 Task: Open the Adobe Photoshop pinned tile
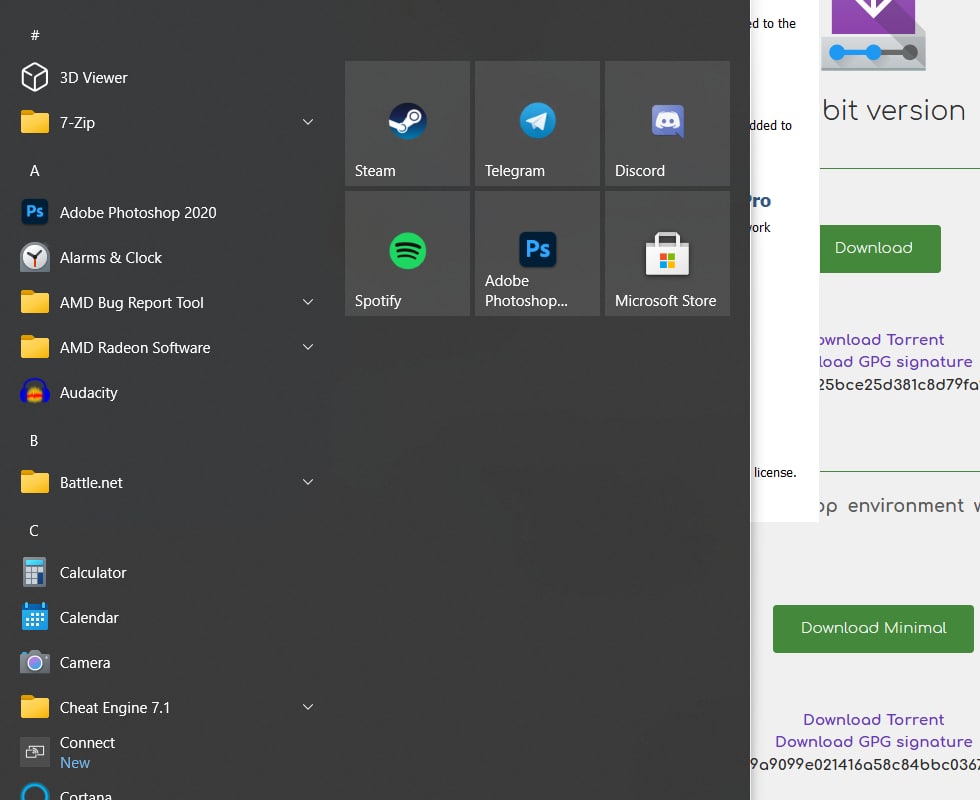coord(538,253)
